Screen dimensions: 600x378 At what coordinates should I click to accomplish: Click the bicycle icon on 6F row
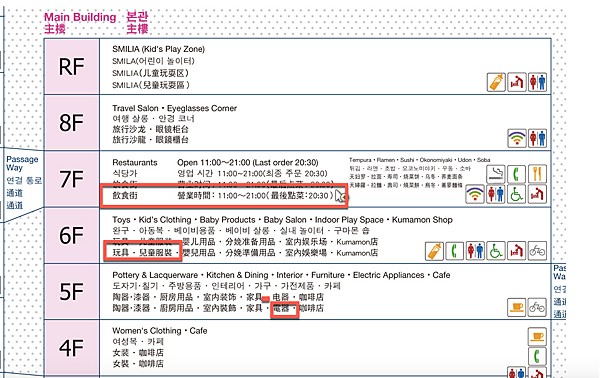click(x=537, y=251)
